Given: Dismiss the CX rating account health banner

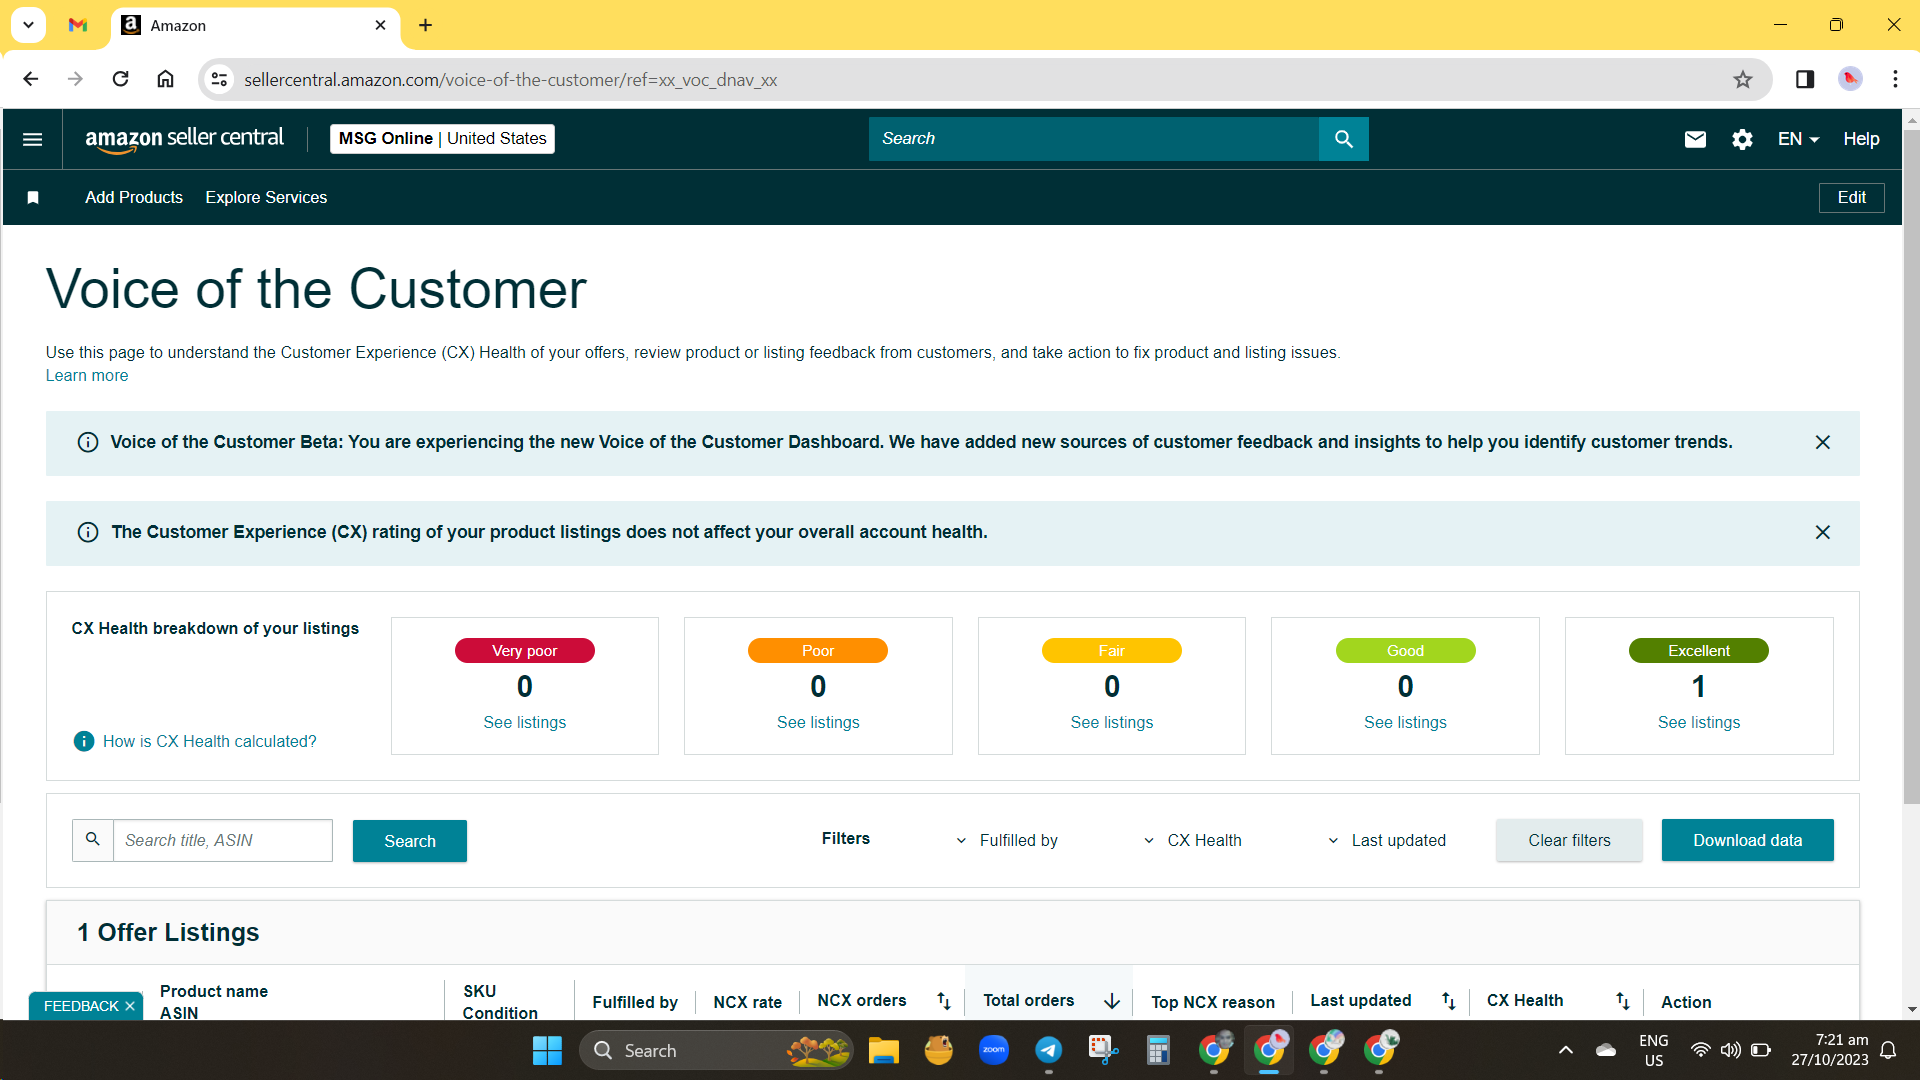Looking at the screenshot, I should [x=1823, y=532].
